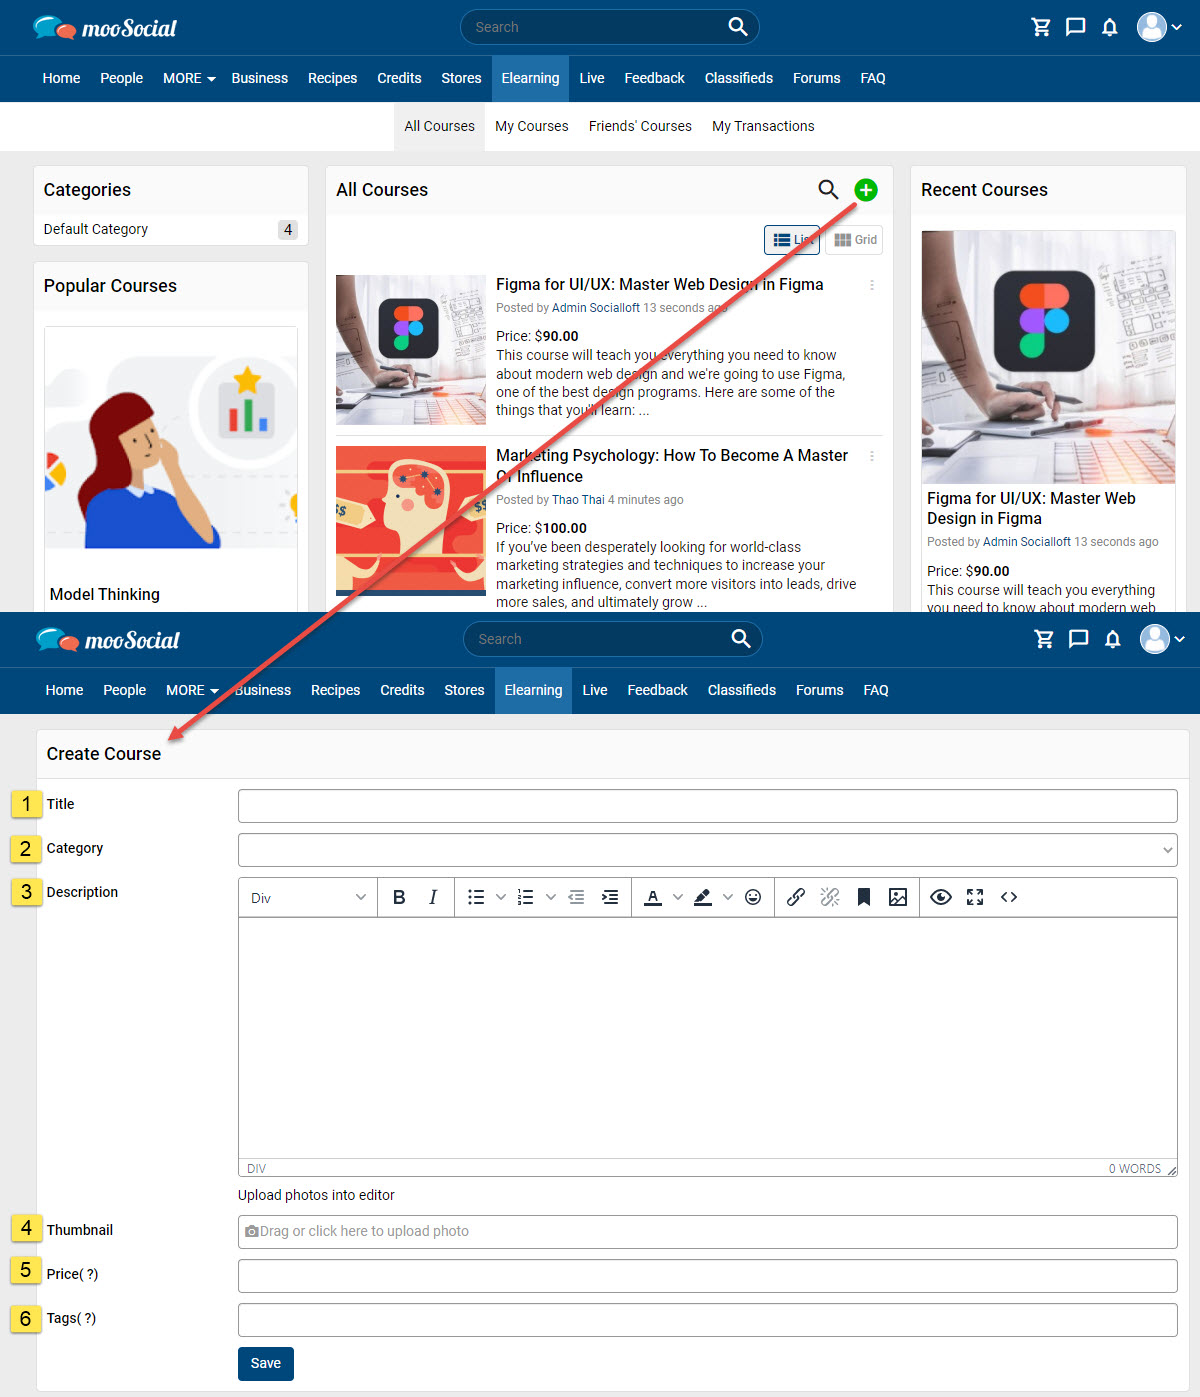Viewport: 1200px width, 1397px height.
Task: Insert an image via the editor toolbar
Action: click(898, 897)
